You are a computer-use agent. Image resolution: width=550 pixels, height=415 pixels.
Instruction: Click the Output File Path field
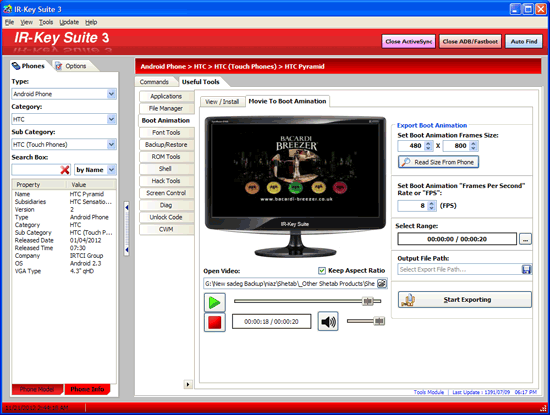[x=460, y=269]
